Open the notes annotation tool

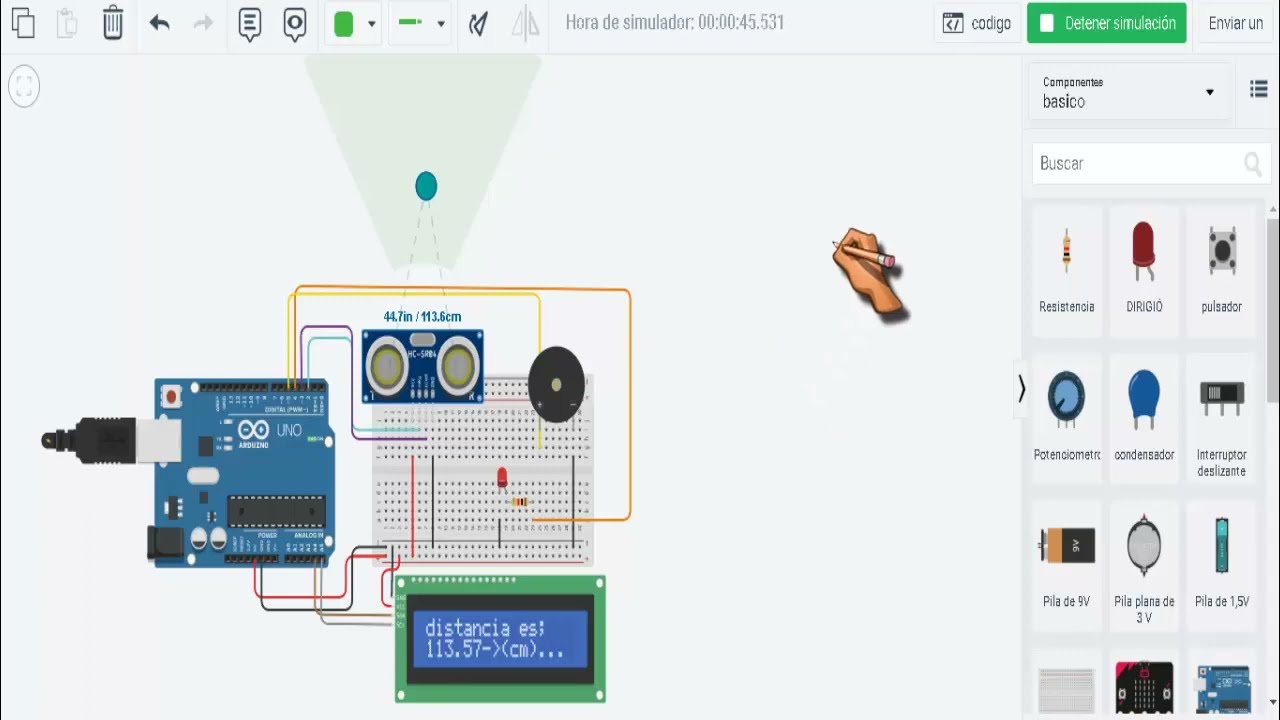pos(250,23)
